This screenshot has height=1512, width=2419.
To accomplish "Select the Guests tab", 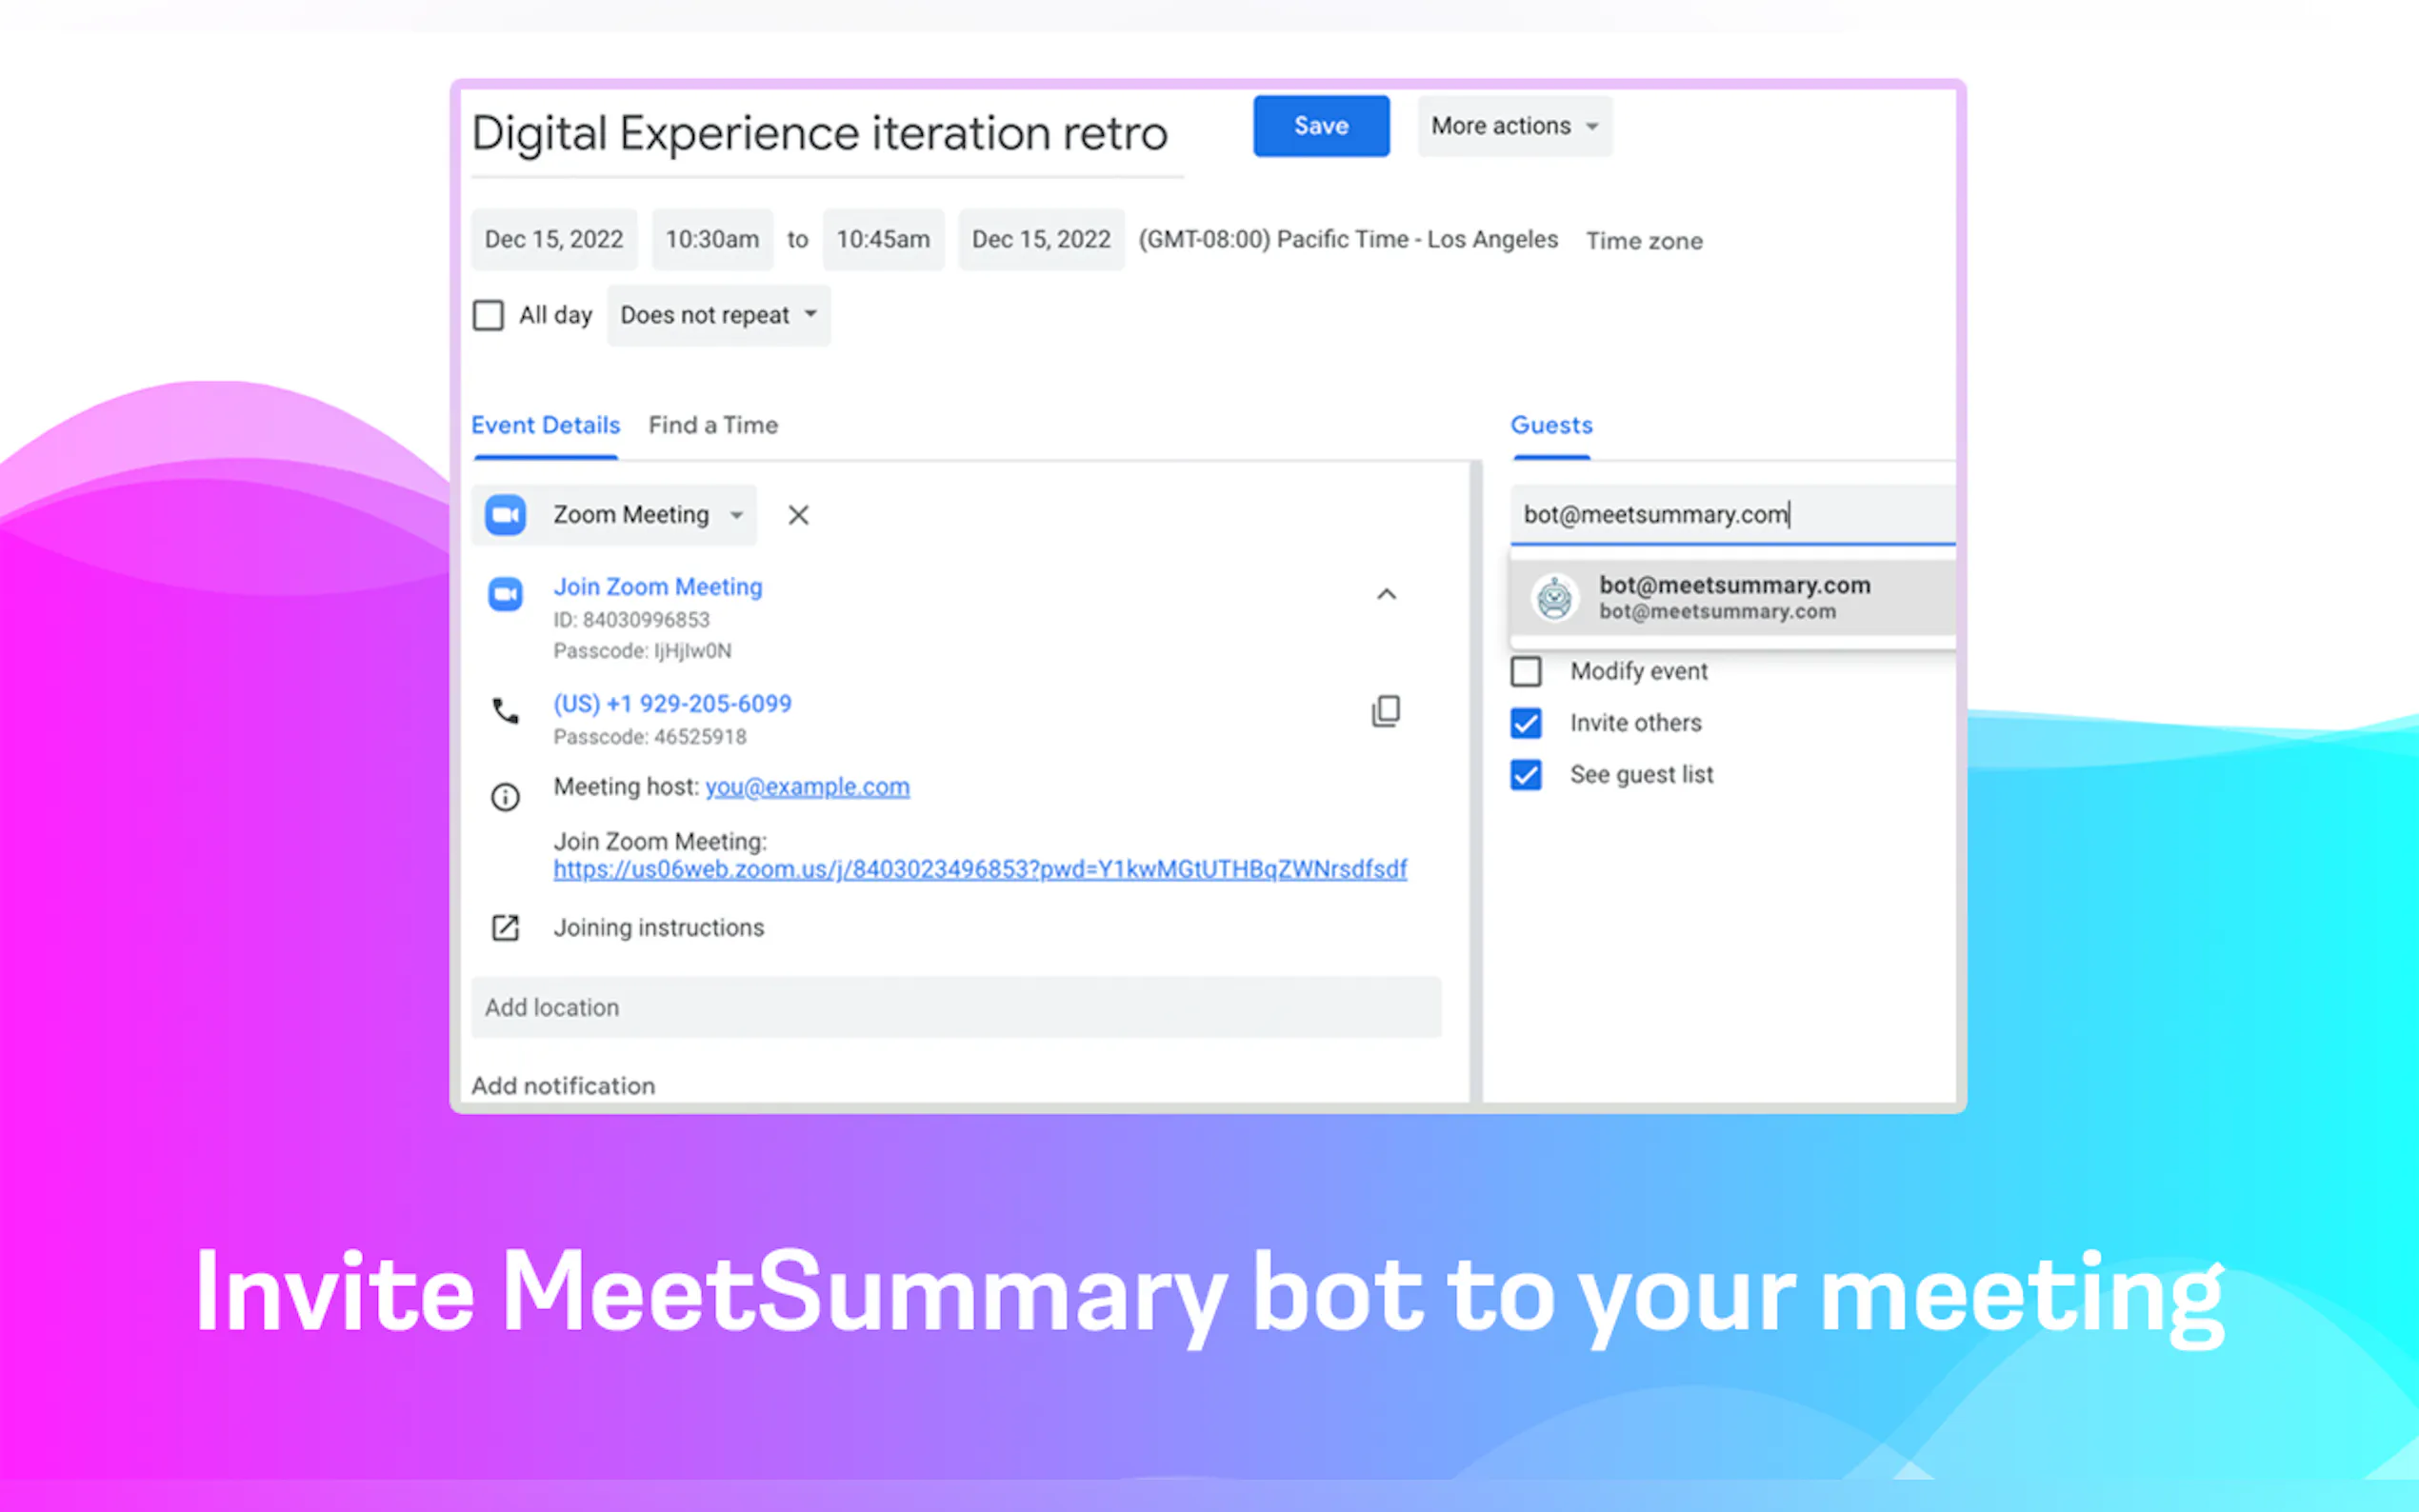I will coord(1550,425).
